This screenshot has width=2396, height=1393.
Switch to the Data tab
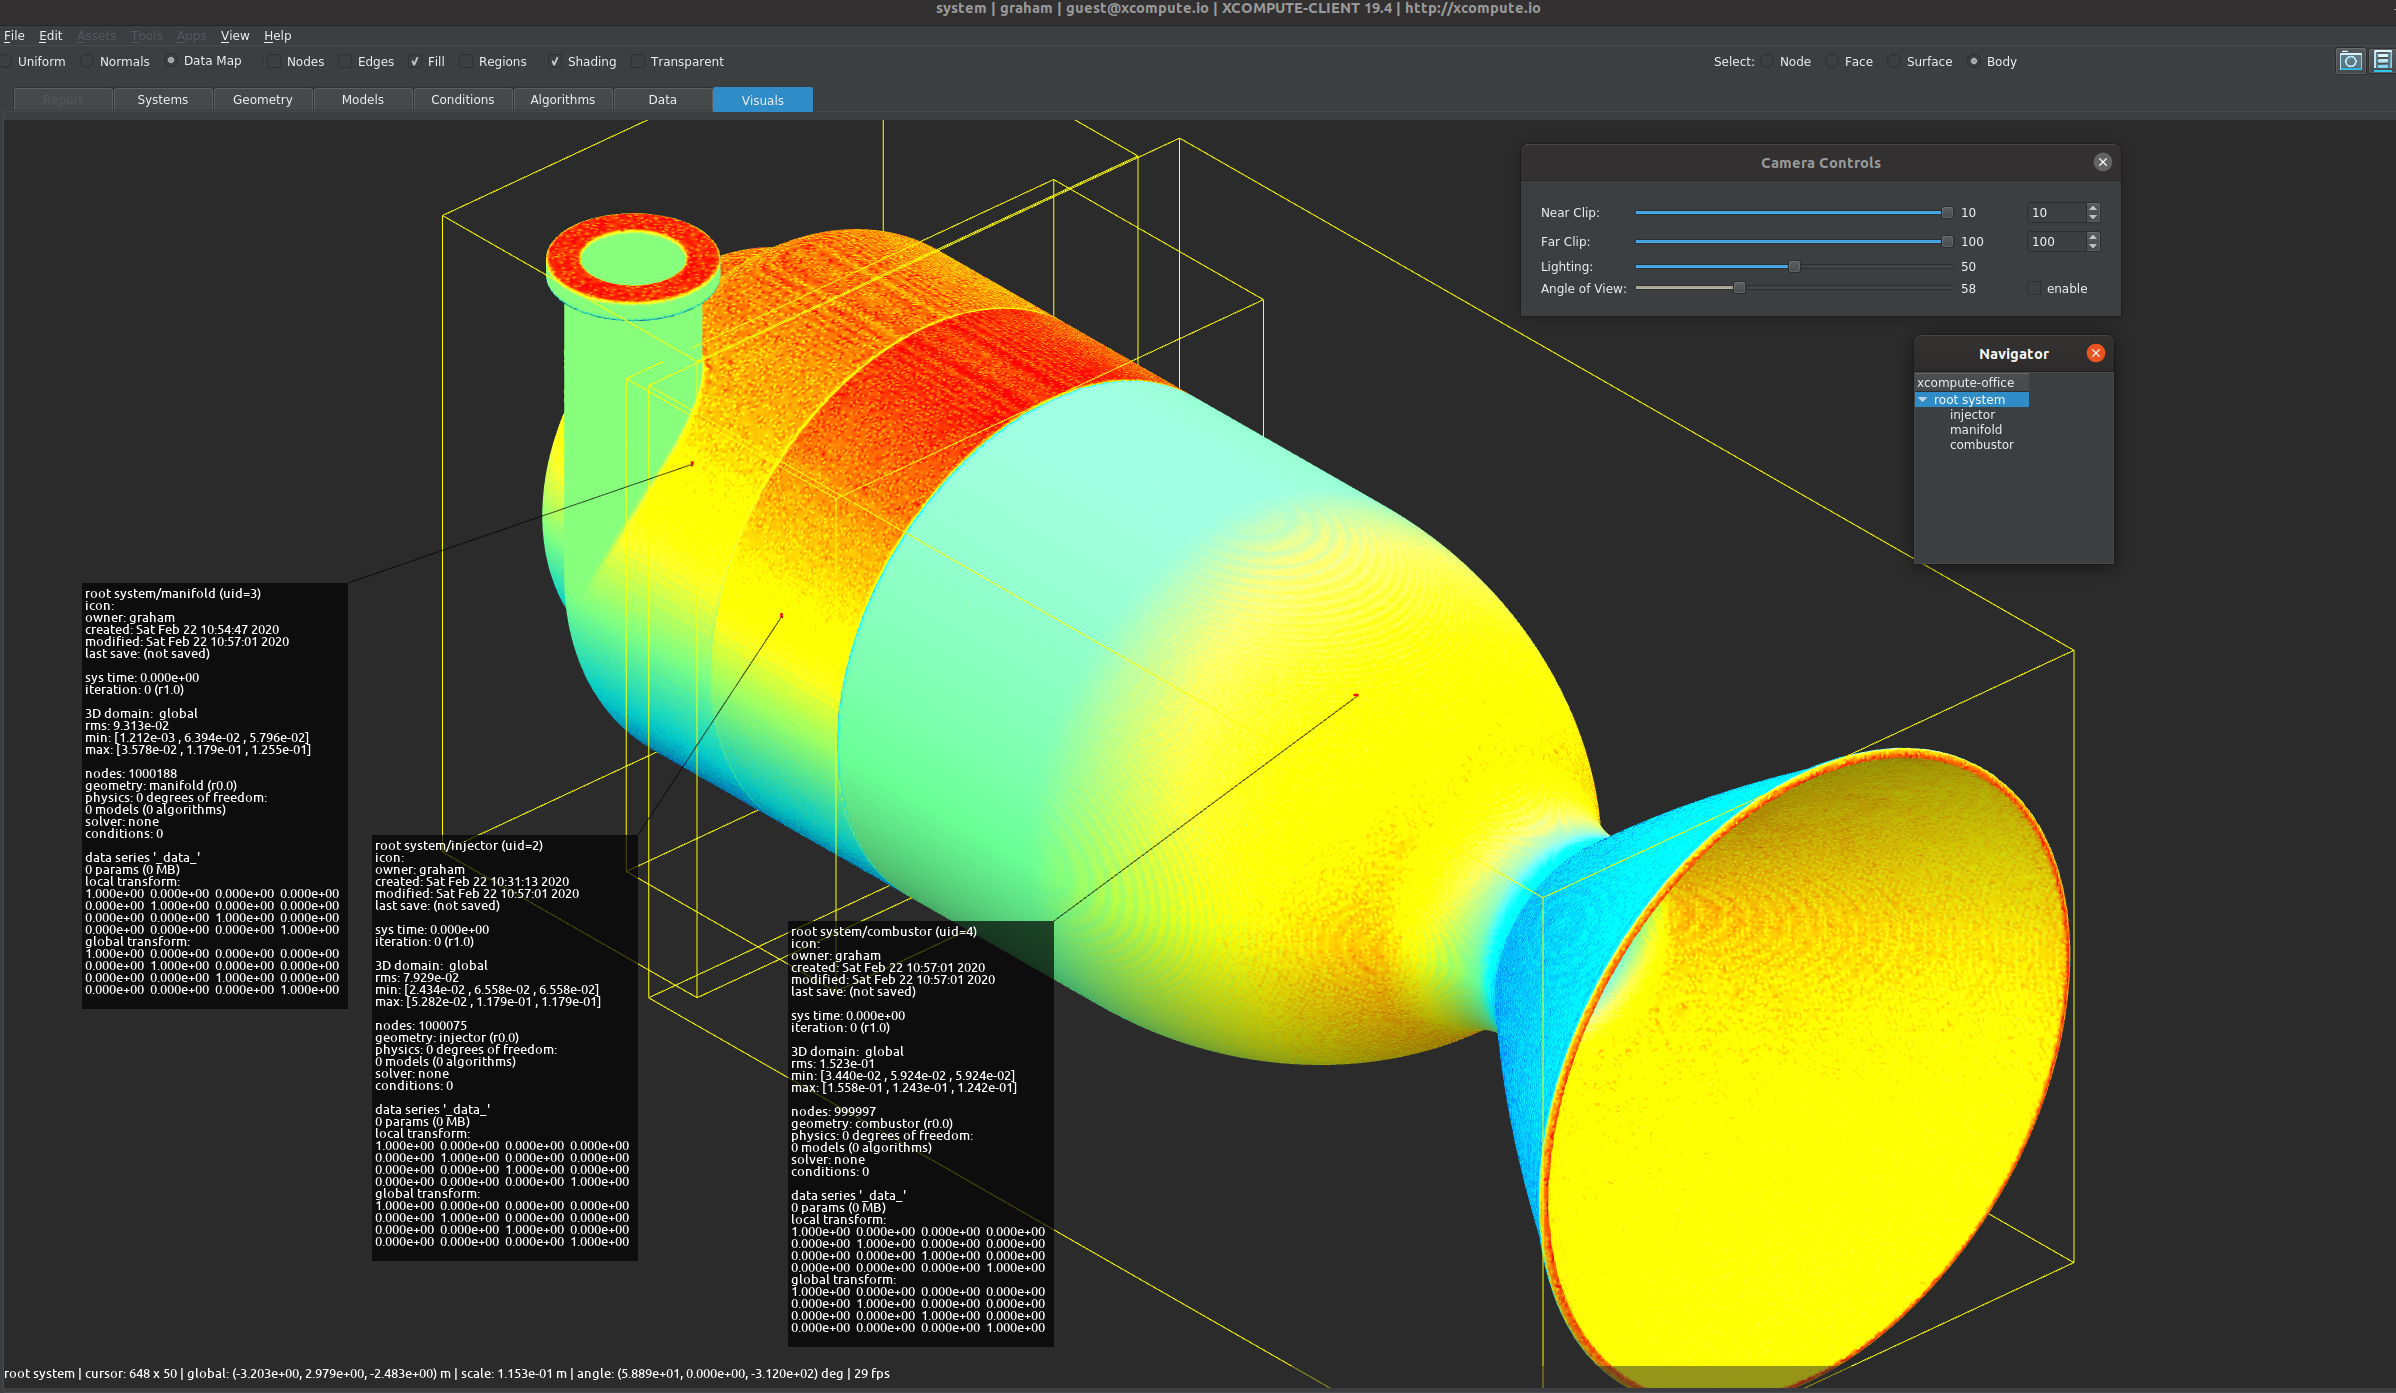pyautogui.click(x=663, y=100)
